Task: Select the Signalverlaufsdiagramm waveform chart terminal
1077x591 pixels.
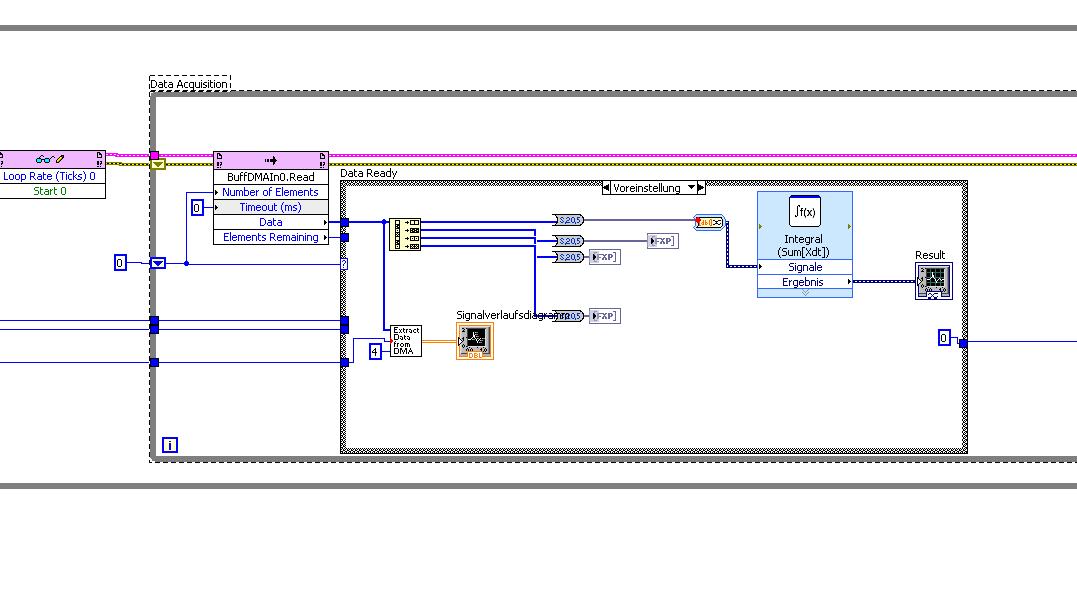Action: click(475, 341)
